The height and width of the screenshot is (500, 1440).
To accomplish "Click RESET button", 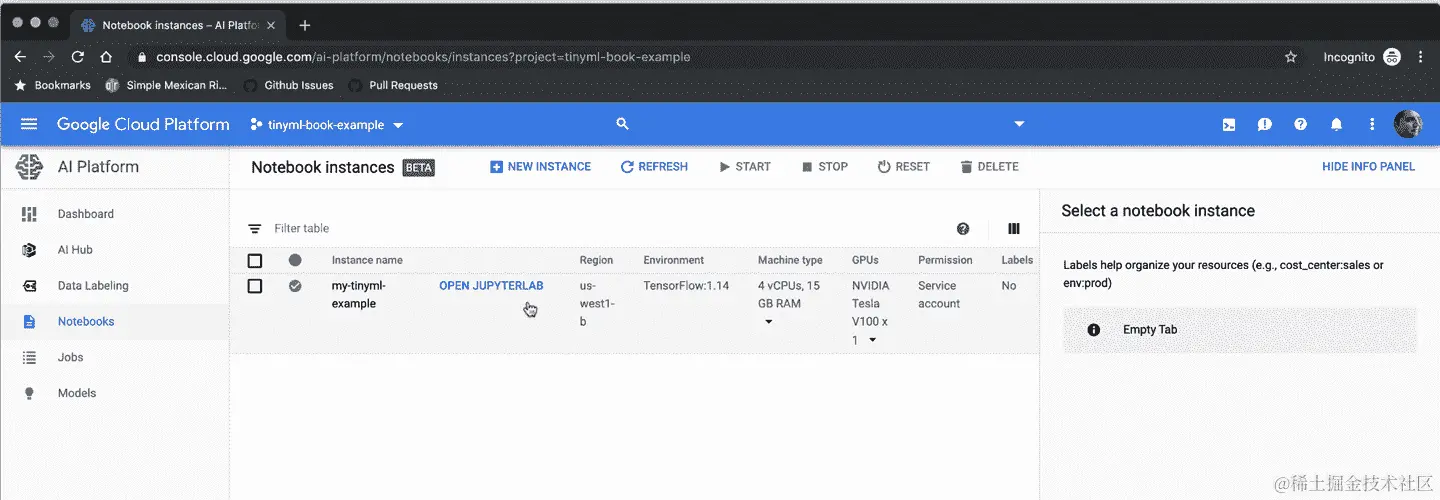I will [904, 167].
